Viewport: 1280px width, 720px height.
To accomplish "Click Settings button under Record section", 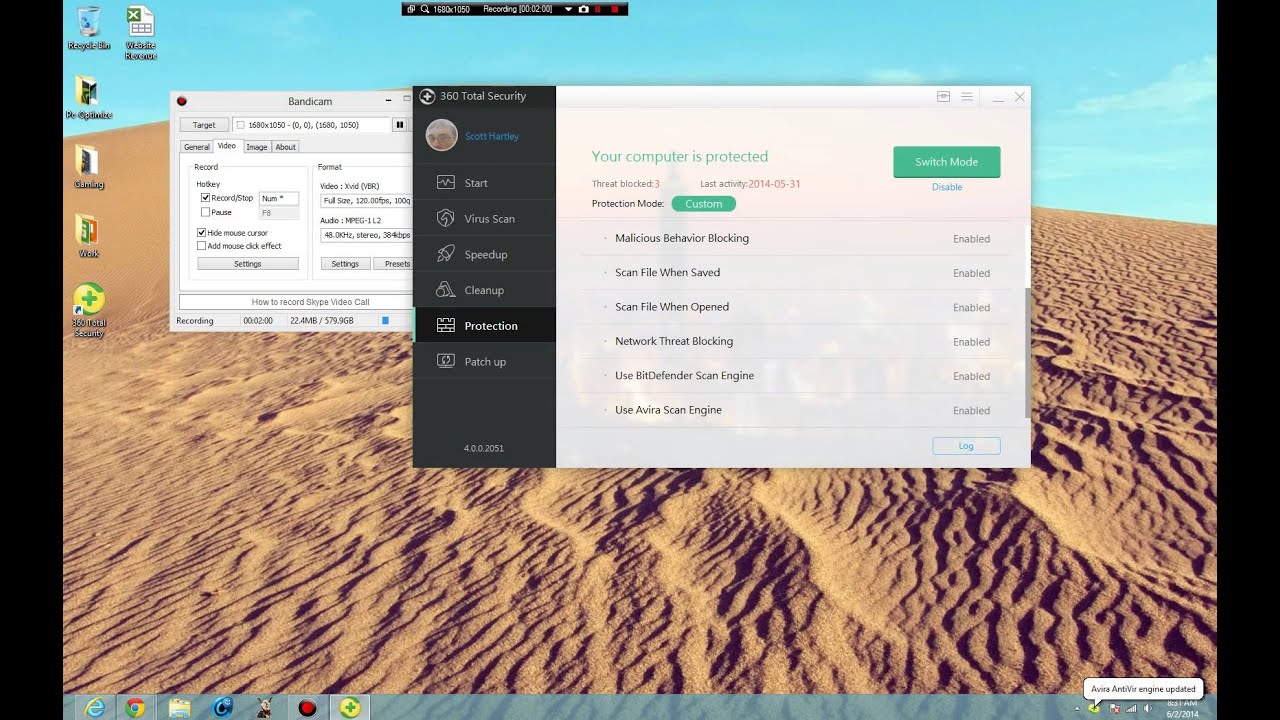I will click(247, 264).
